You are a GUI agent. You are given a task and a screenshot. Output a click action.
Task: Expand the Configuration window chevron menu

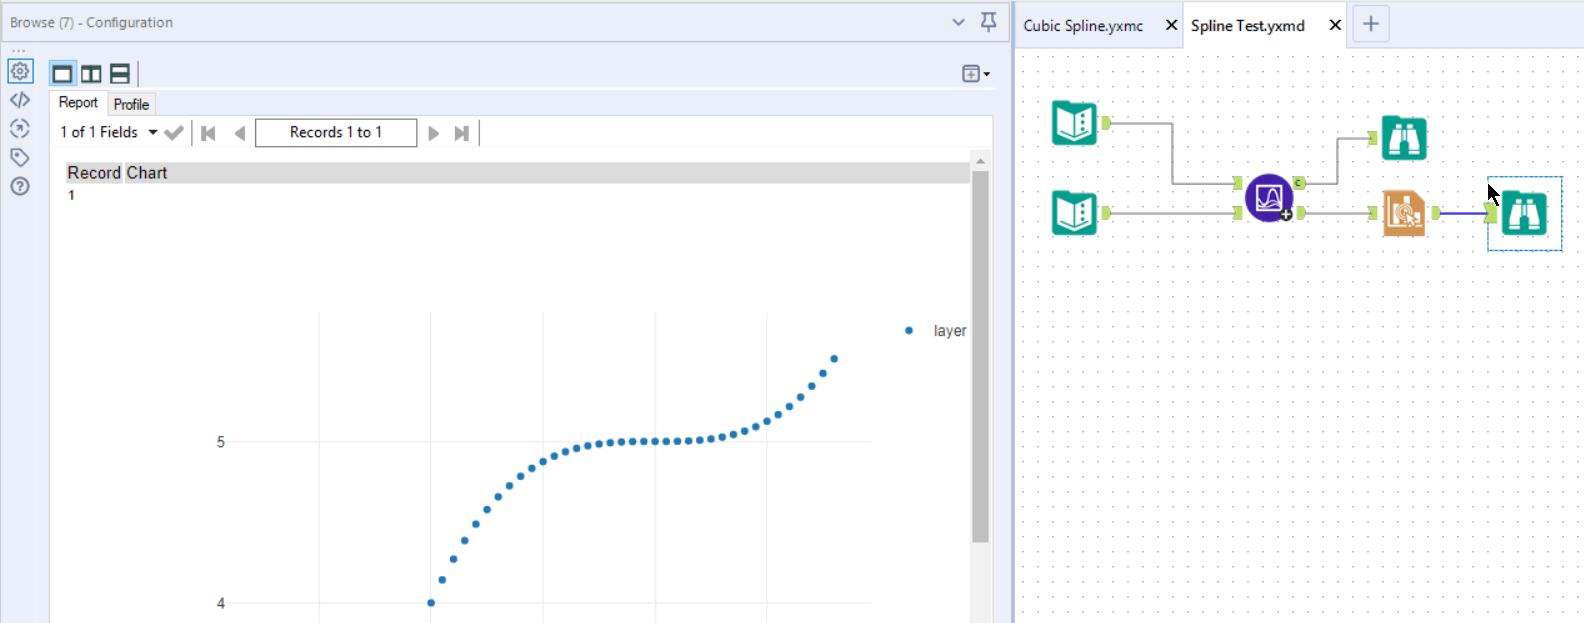click(x=958, y=22)
